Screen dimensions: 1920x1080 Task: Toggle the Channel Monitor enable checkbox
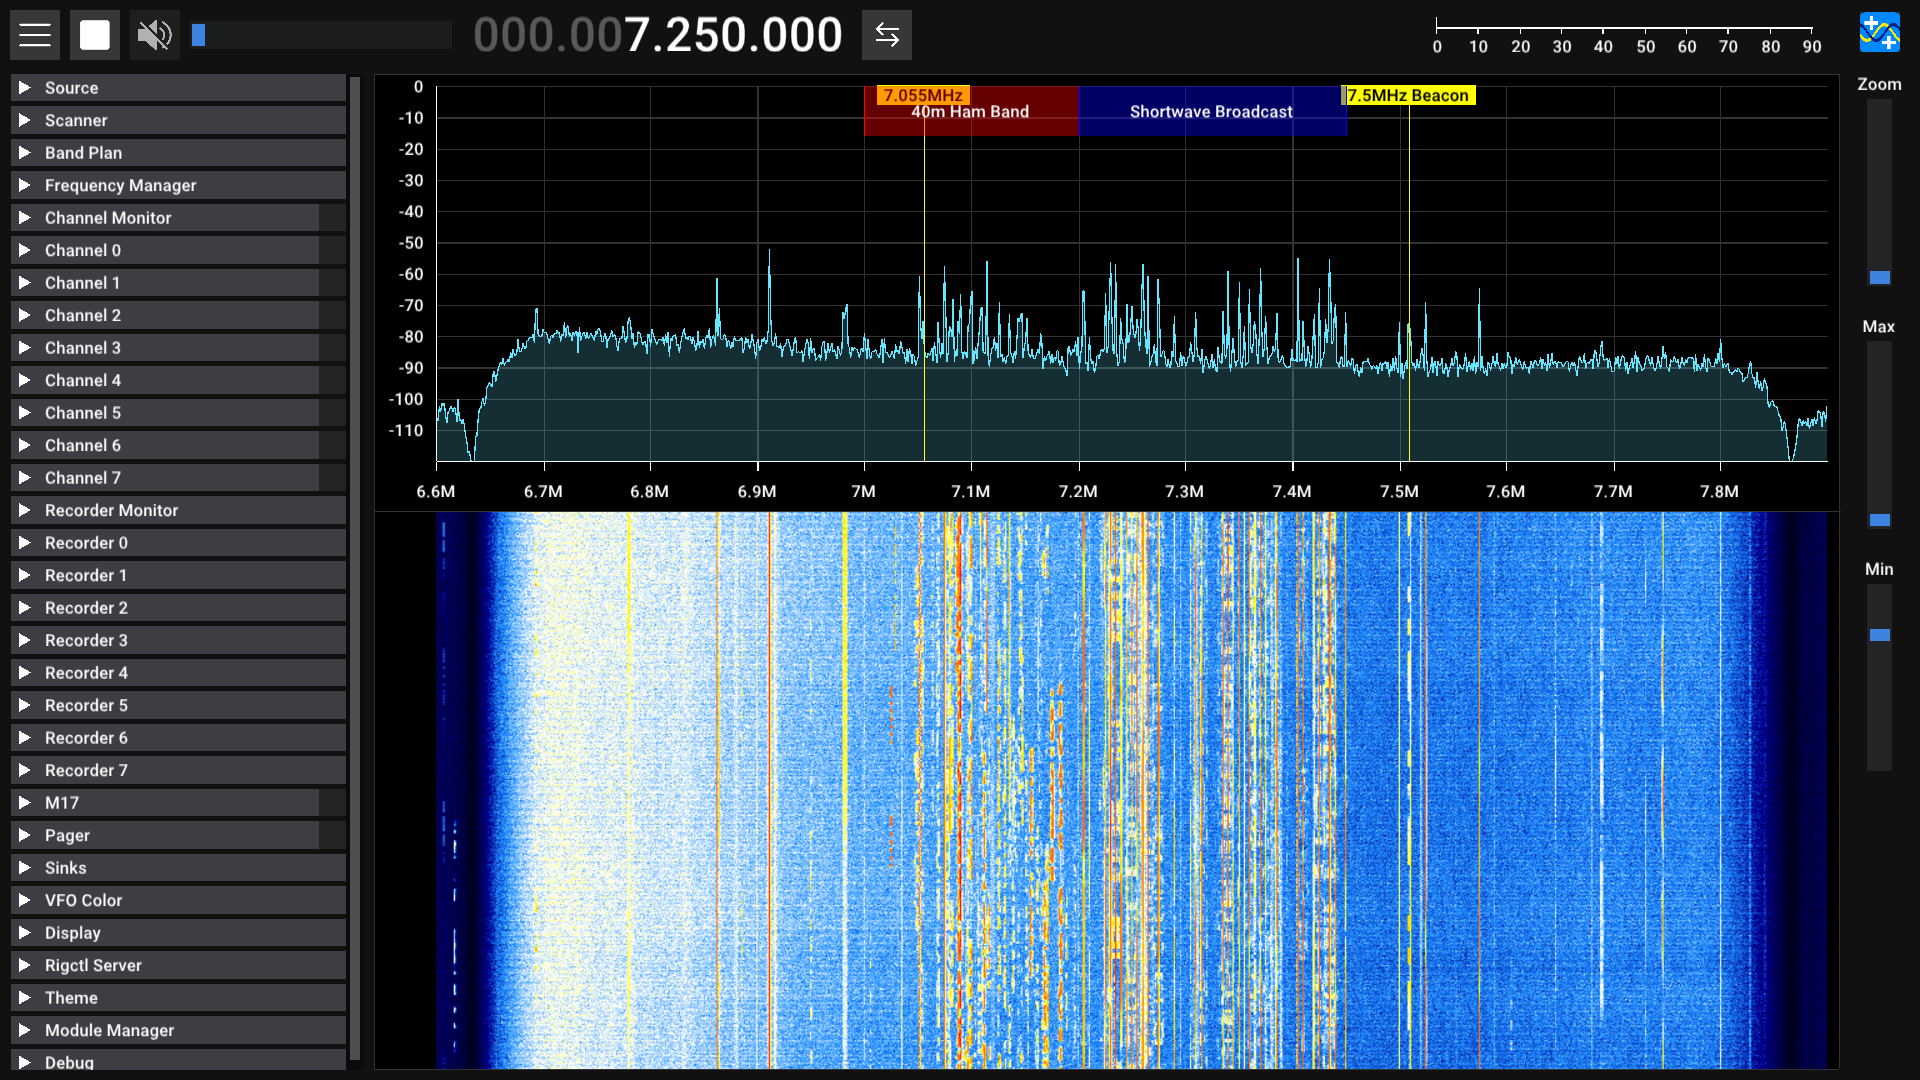point(332,218)
